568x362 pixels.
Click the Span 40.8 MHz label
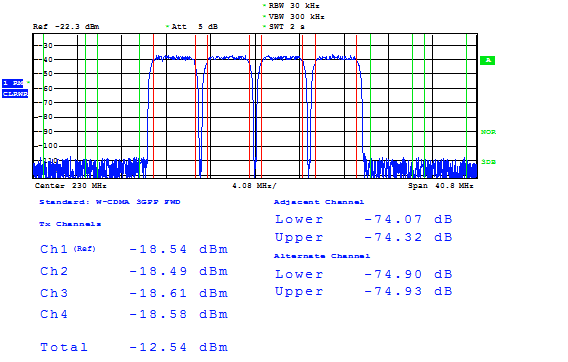(x=440, y=186)
